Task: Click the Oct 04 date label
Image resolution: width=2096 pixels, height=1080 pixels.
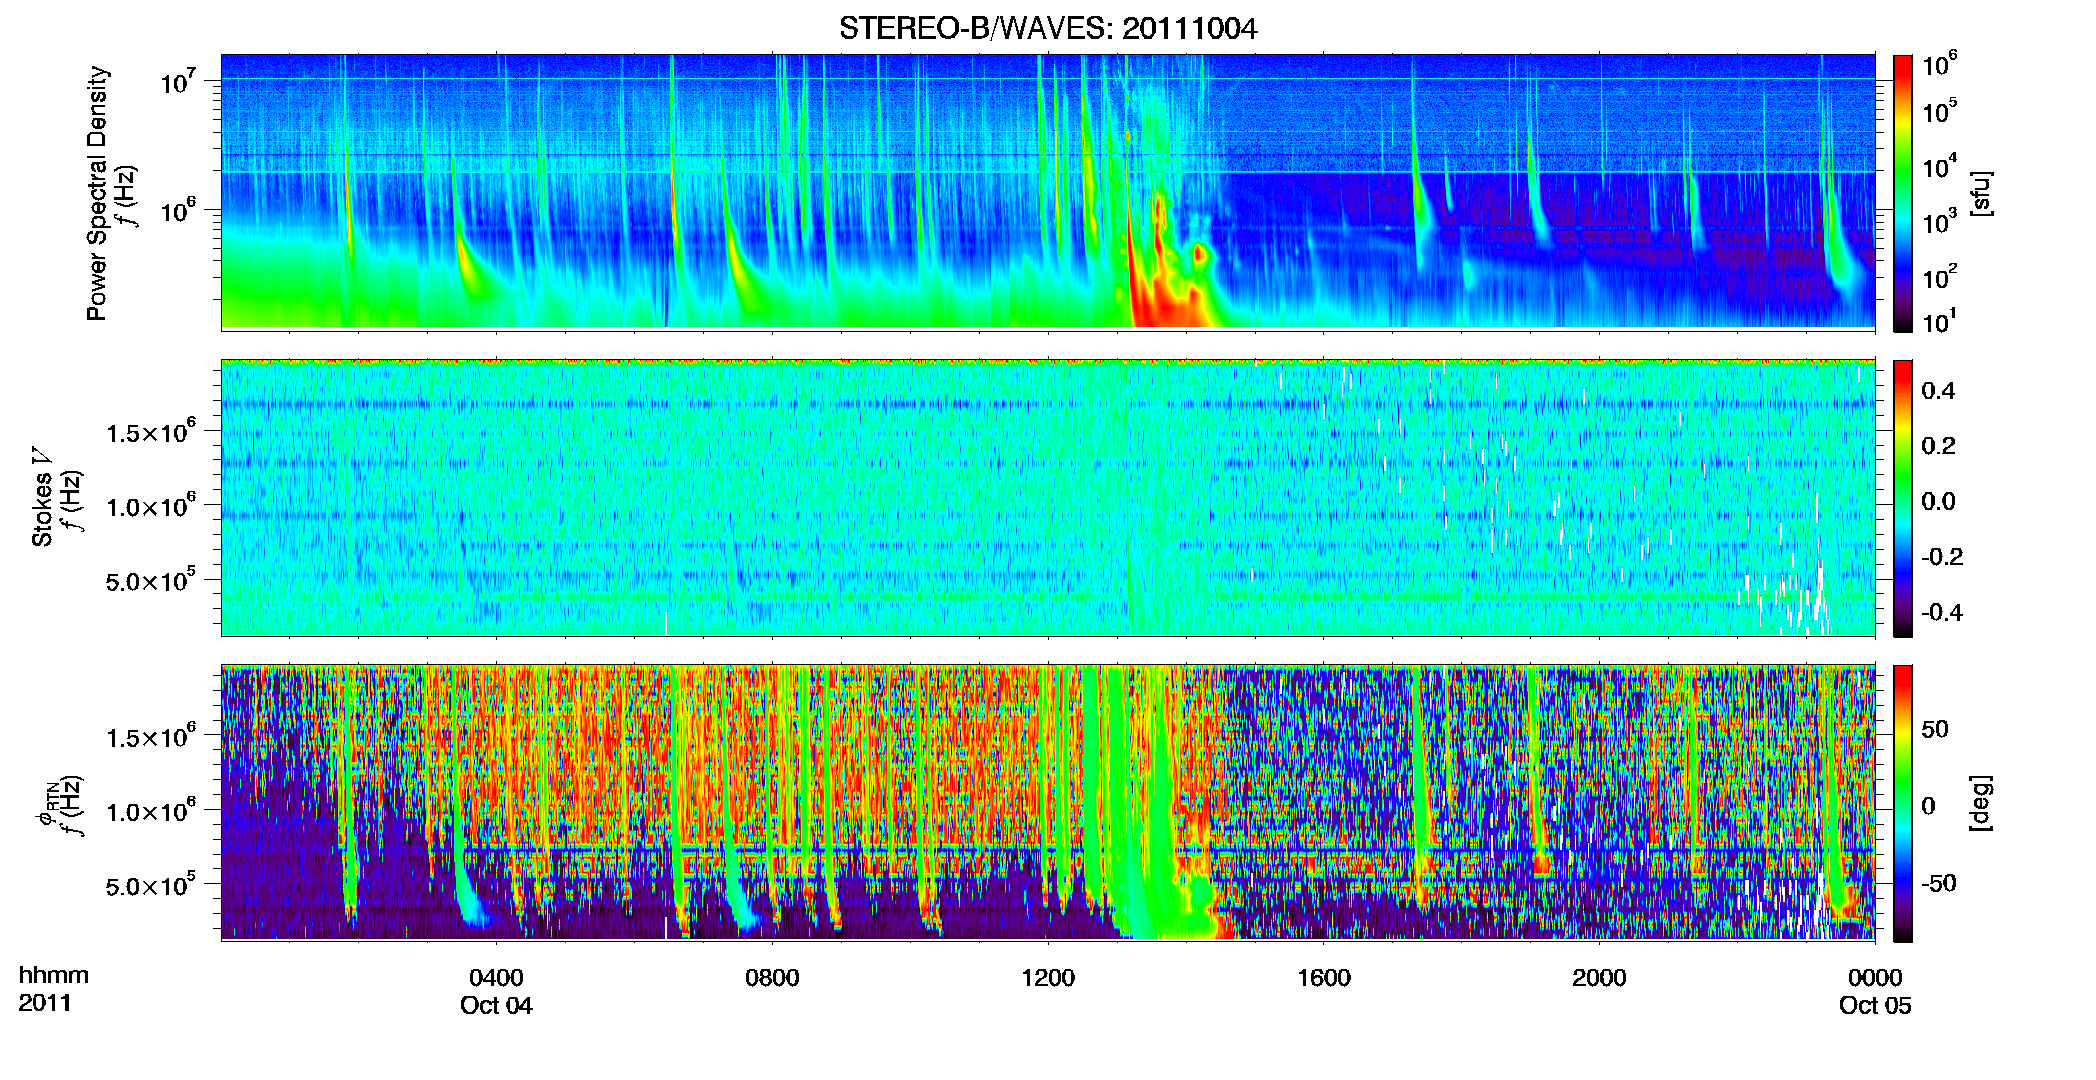Action: (x=496, y=1006)
